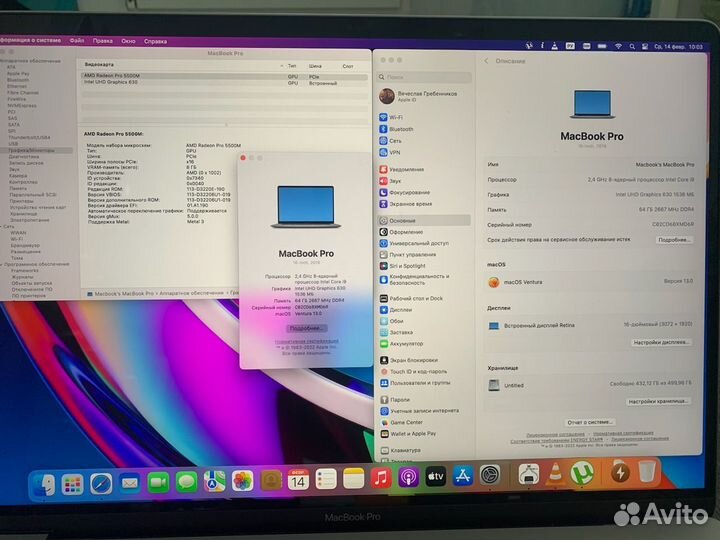Open Game Center in settings sidebar

(401, 422)
